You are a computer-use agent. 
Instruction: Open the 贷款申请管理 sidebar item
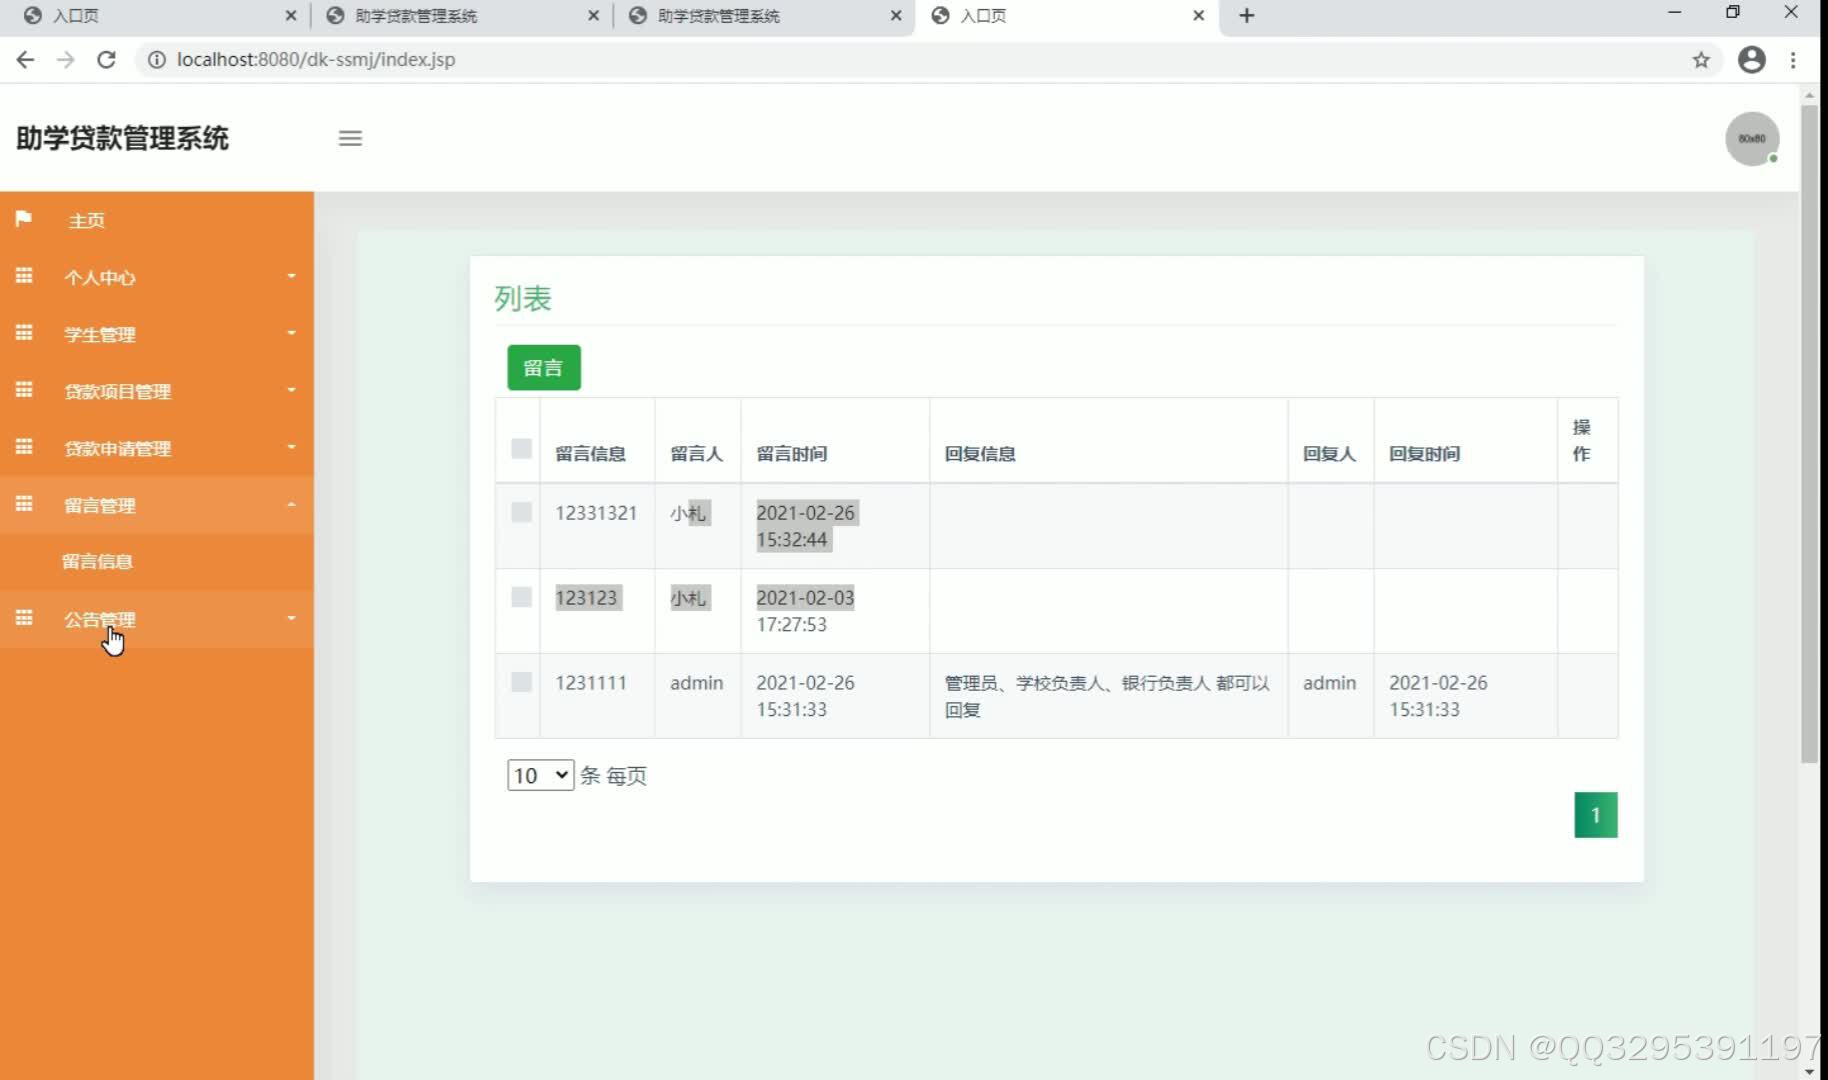[x=157, y=448]
